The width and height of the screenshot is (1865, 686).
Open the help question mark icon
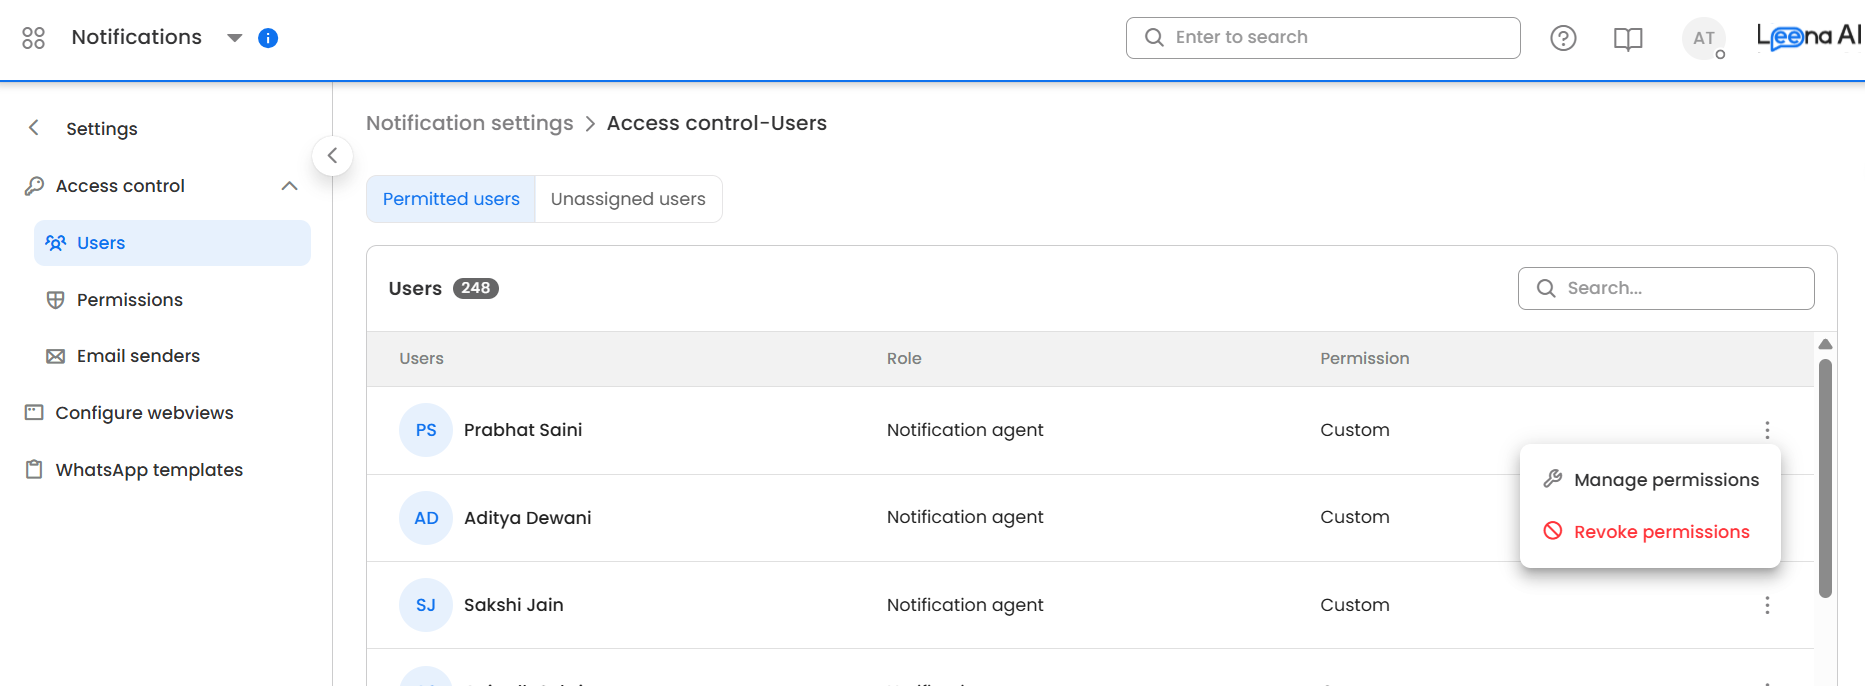[x=1563, y=38]
